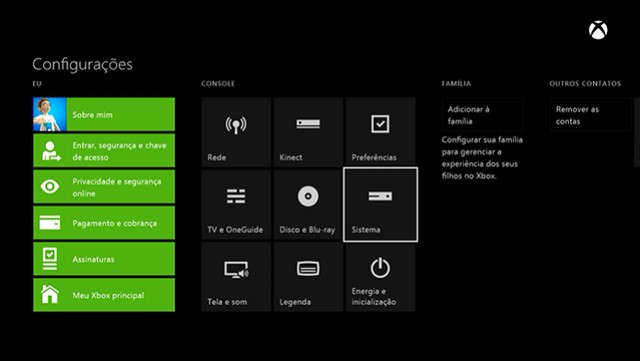Select Remover as contas
640x361 pixels.
click(x=590, y=115)
